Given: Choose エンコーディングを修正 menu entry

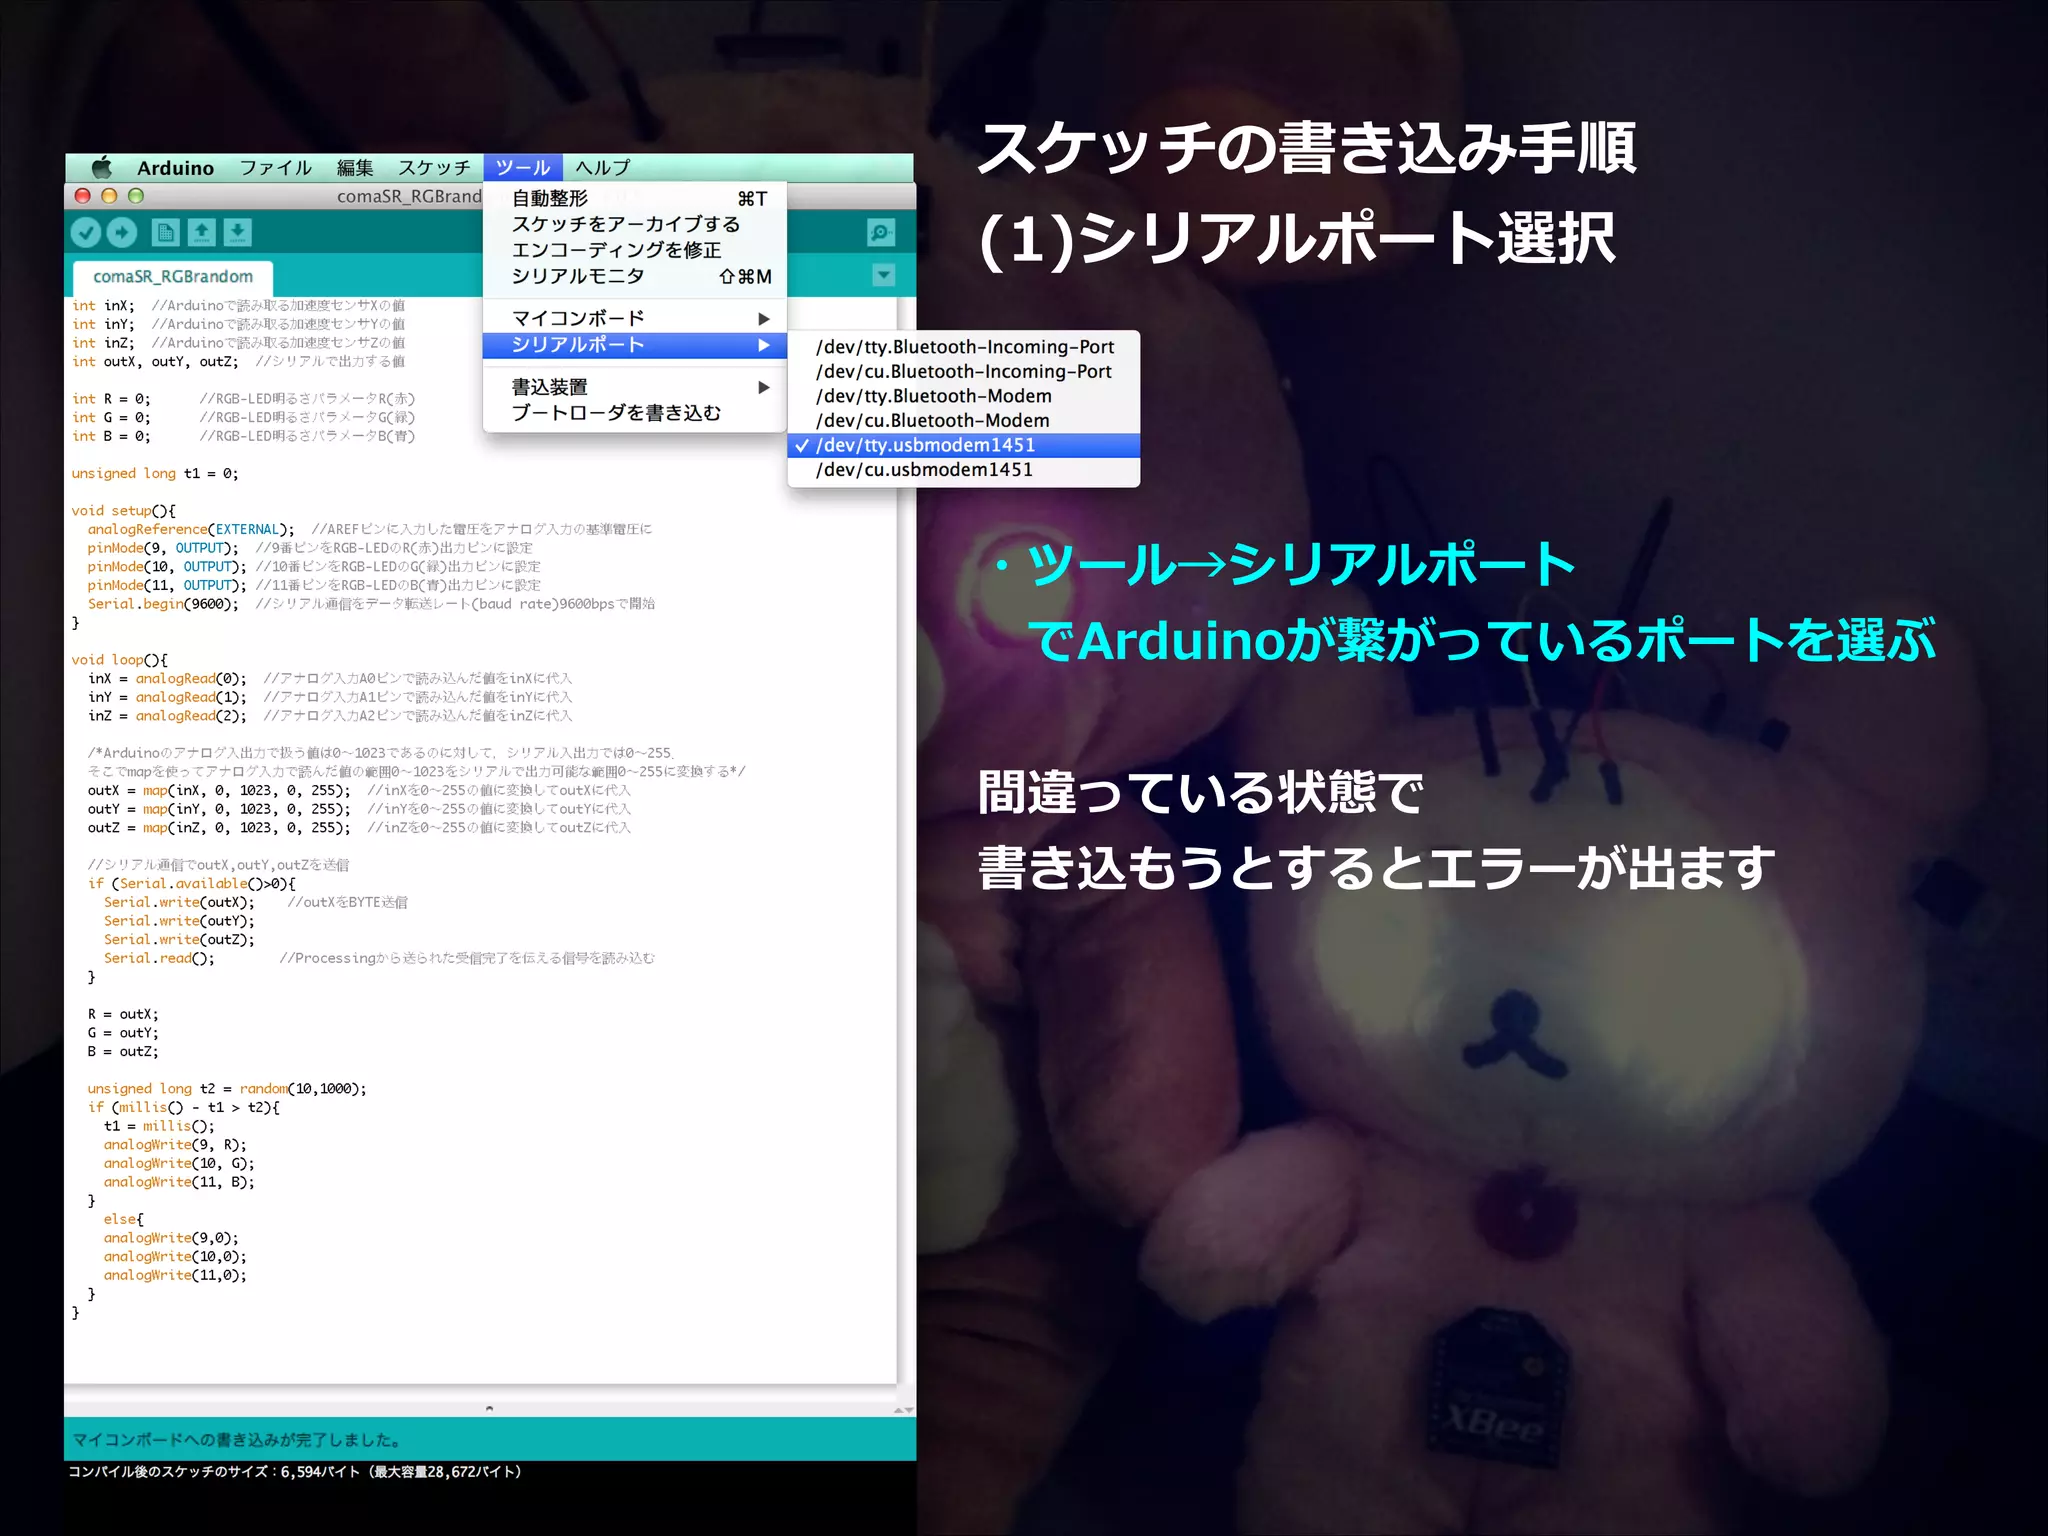Looking at the screenshot, I should [635, 250].
